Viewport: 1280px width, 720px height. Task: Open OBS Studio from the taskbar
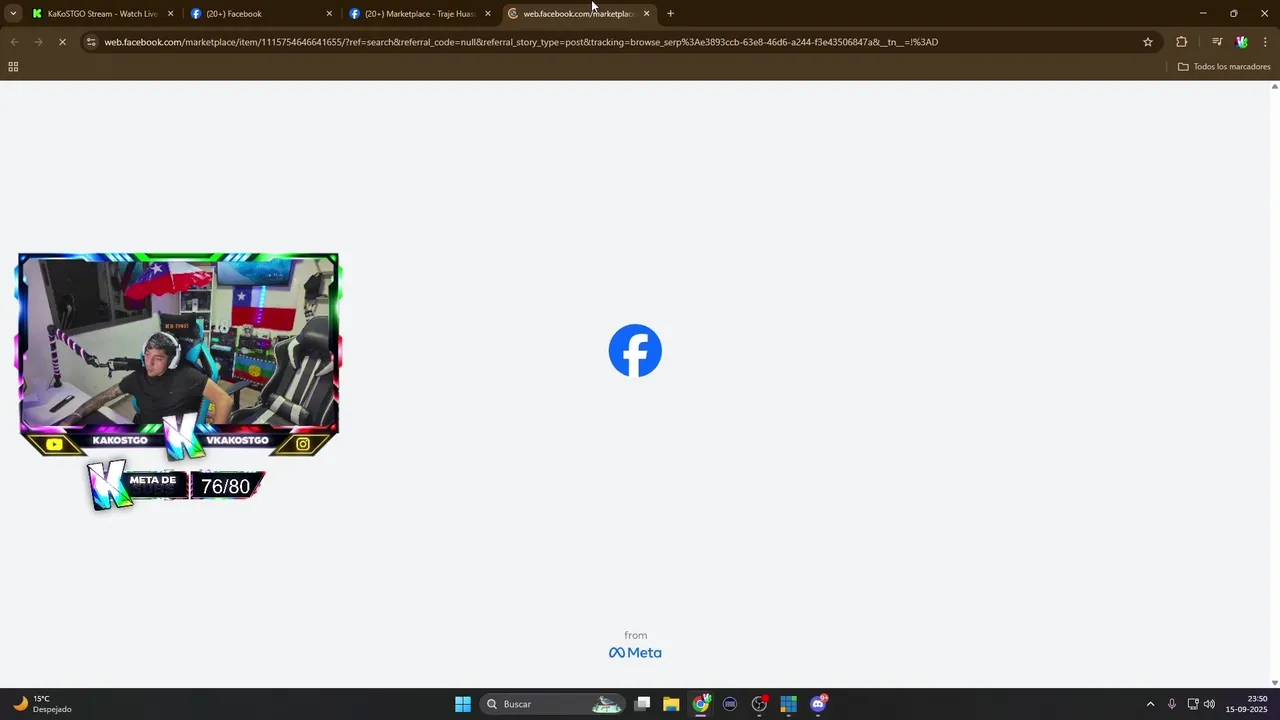[759, 704]
